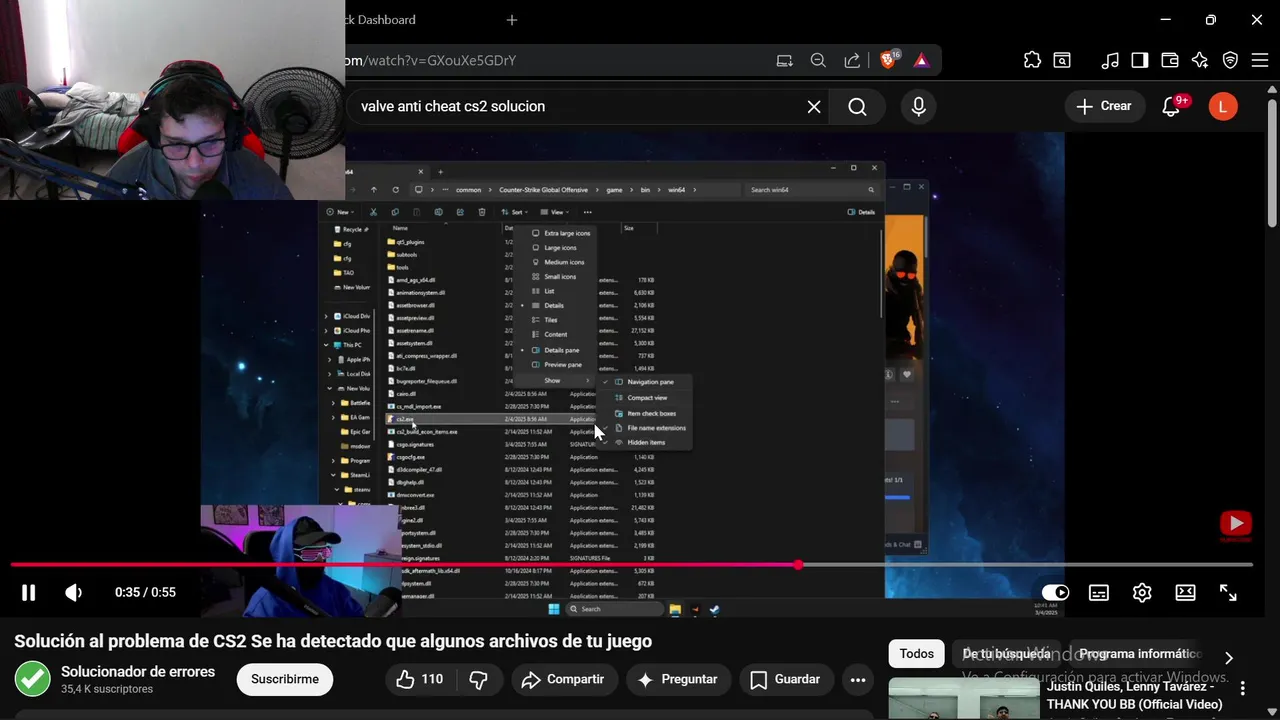Image resolution: width=1280 pixels, height=720 pixels.
Task: Click the page vertical scrollbar
Action: click(1272, 165)
